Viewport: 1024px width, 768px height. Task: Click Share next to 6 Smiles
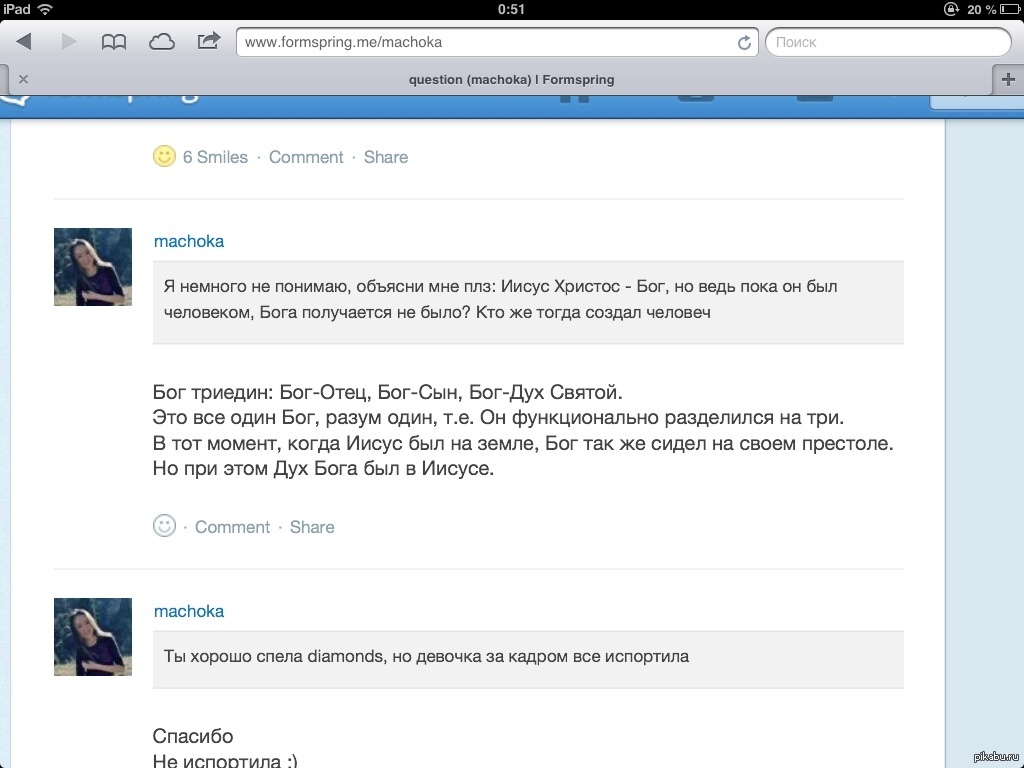(x=386, y=157)
